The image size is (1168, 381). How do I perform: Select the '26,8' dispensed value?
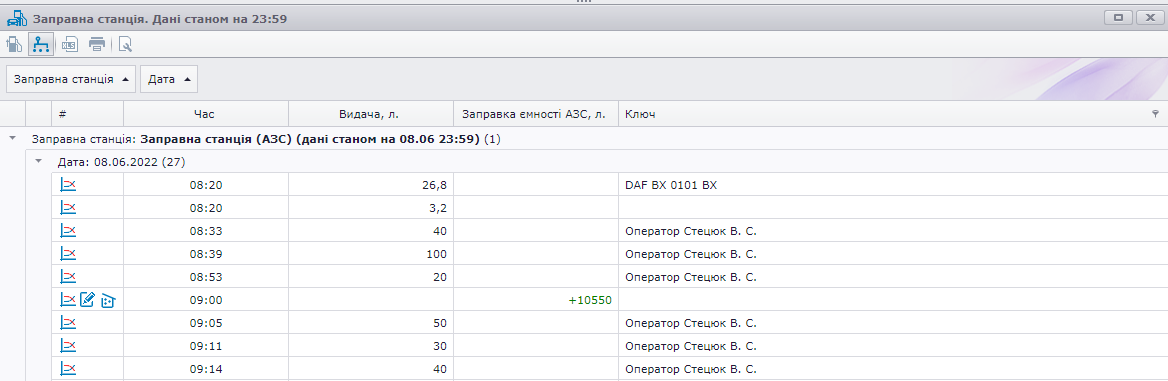[434, 185]
